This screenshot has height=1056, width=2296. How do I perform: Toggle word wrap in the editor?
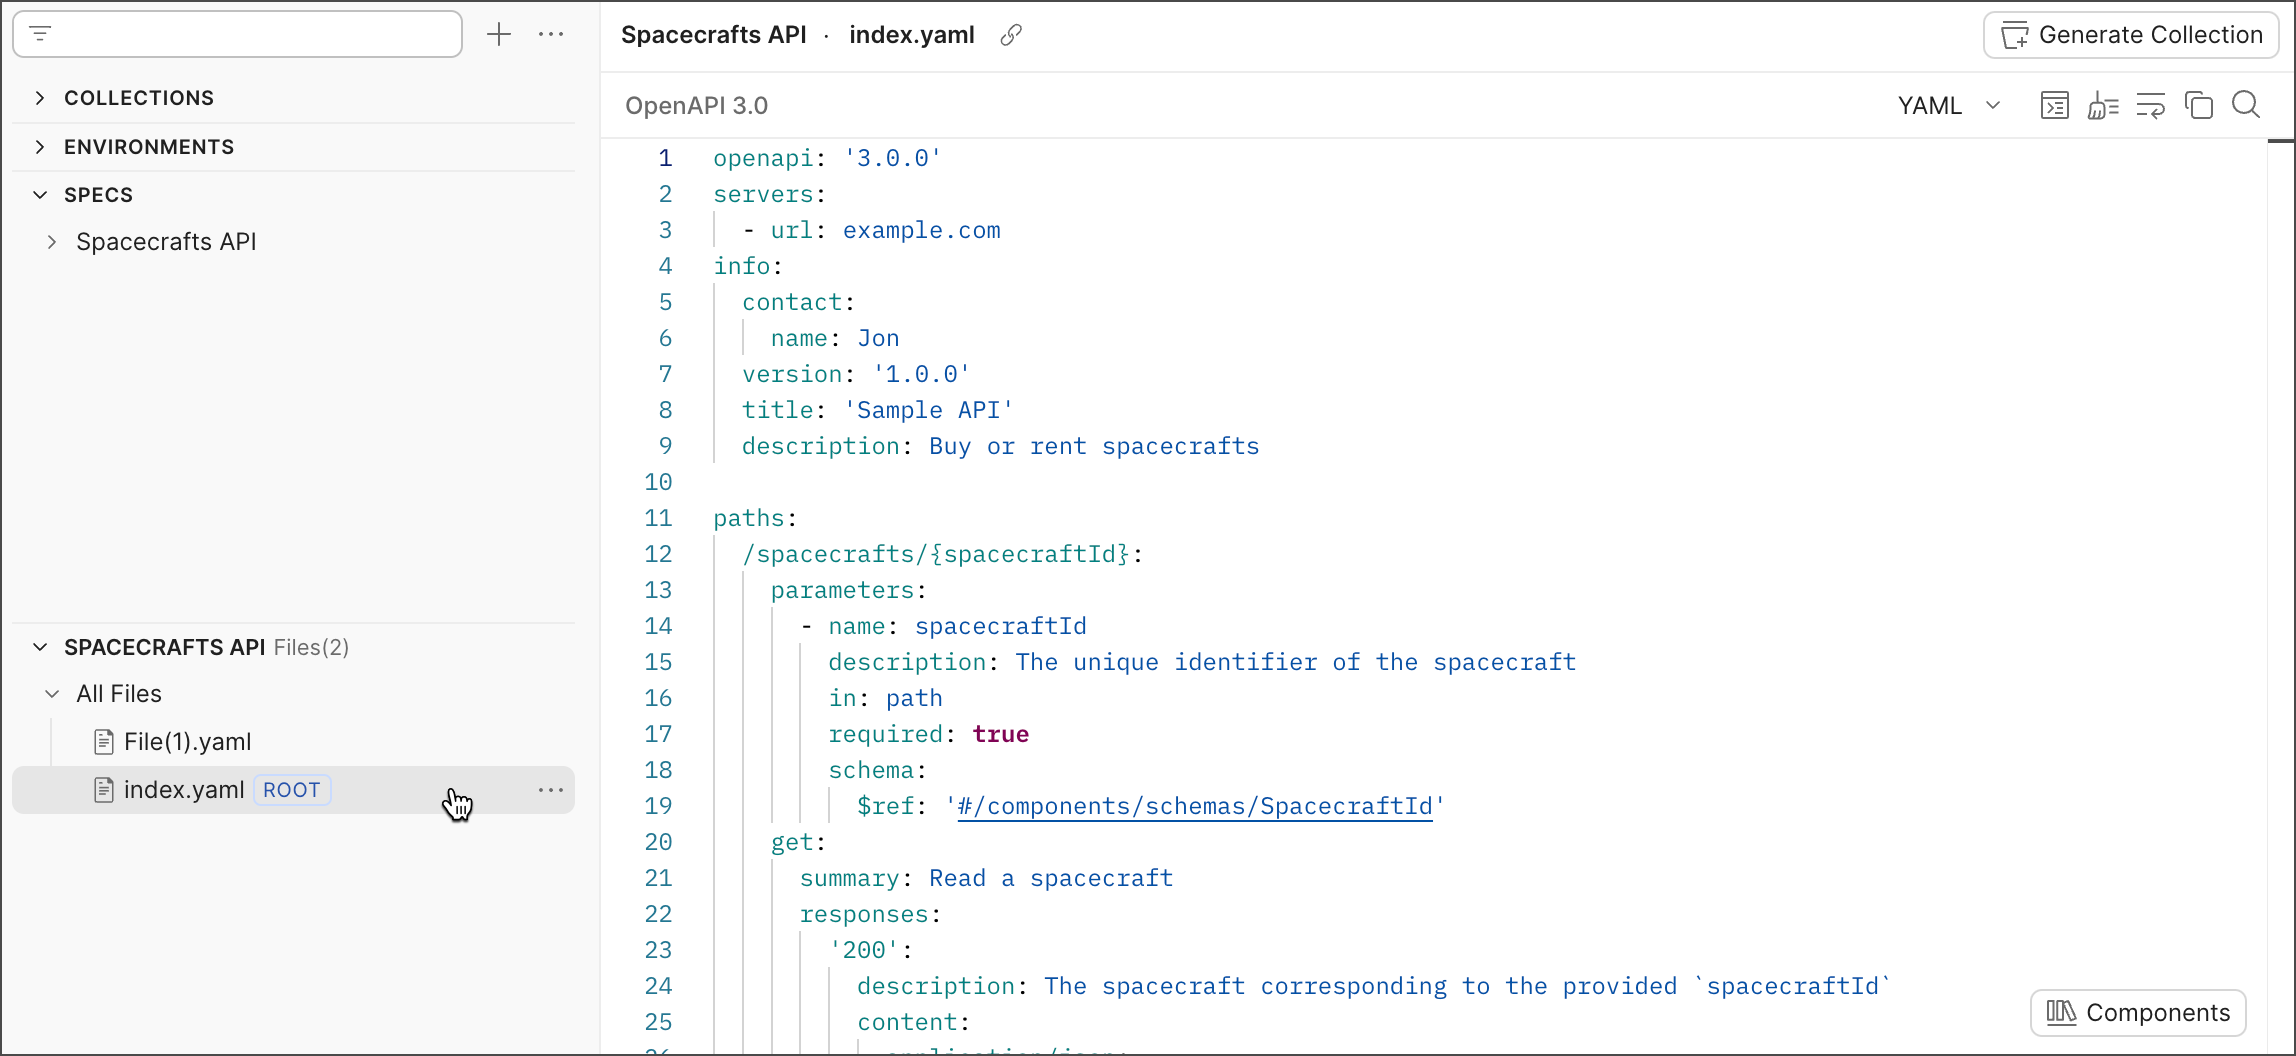2150,105
